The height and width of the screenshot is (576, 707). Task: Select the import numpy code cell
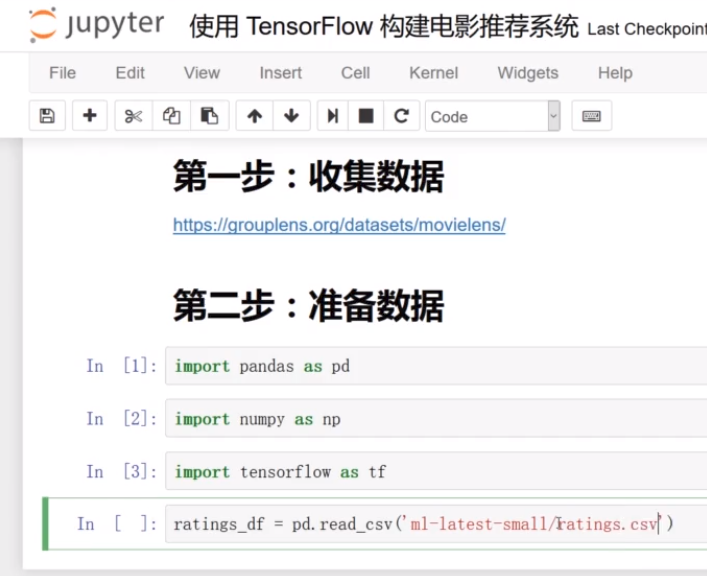coord(436,419)
